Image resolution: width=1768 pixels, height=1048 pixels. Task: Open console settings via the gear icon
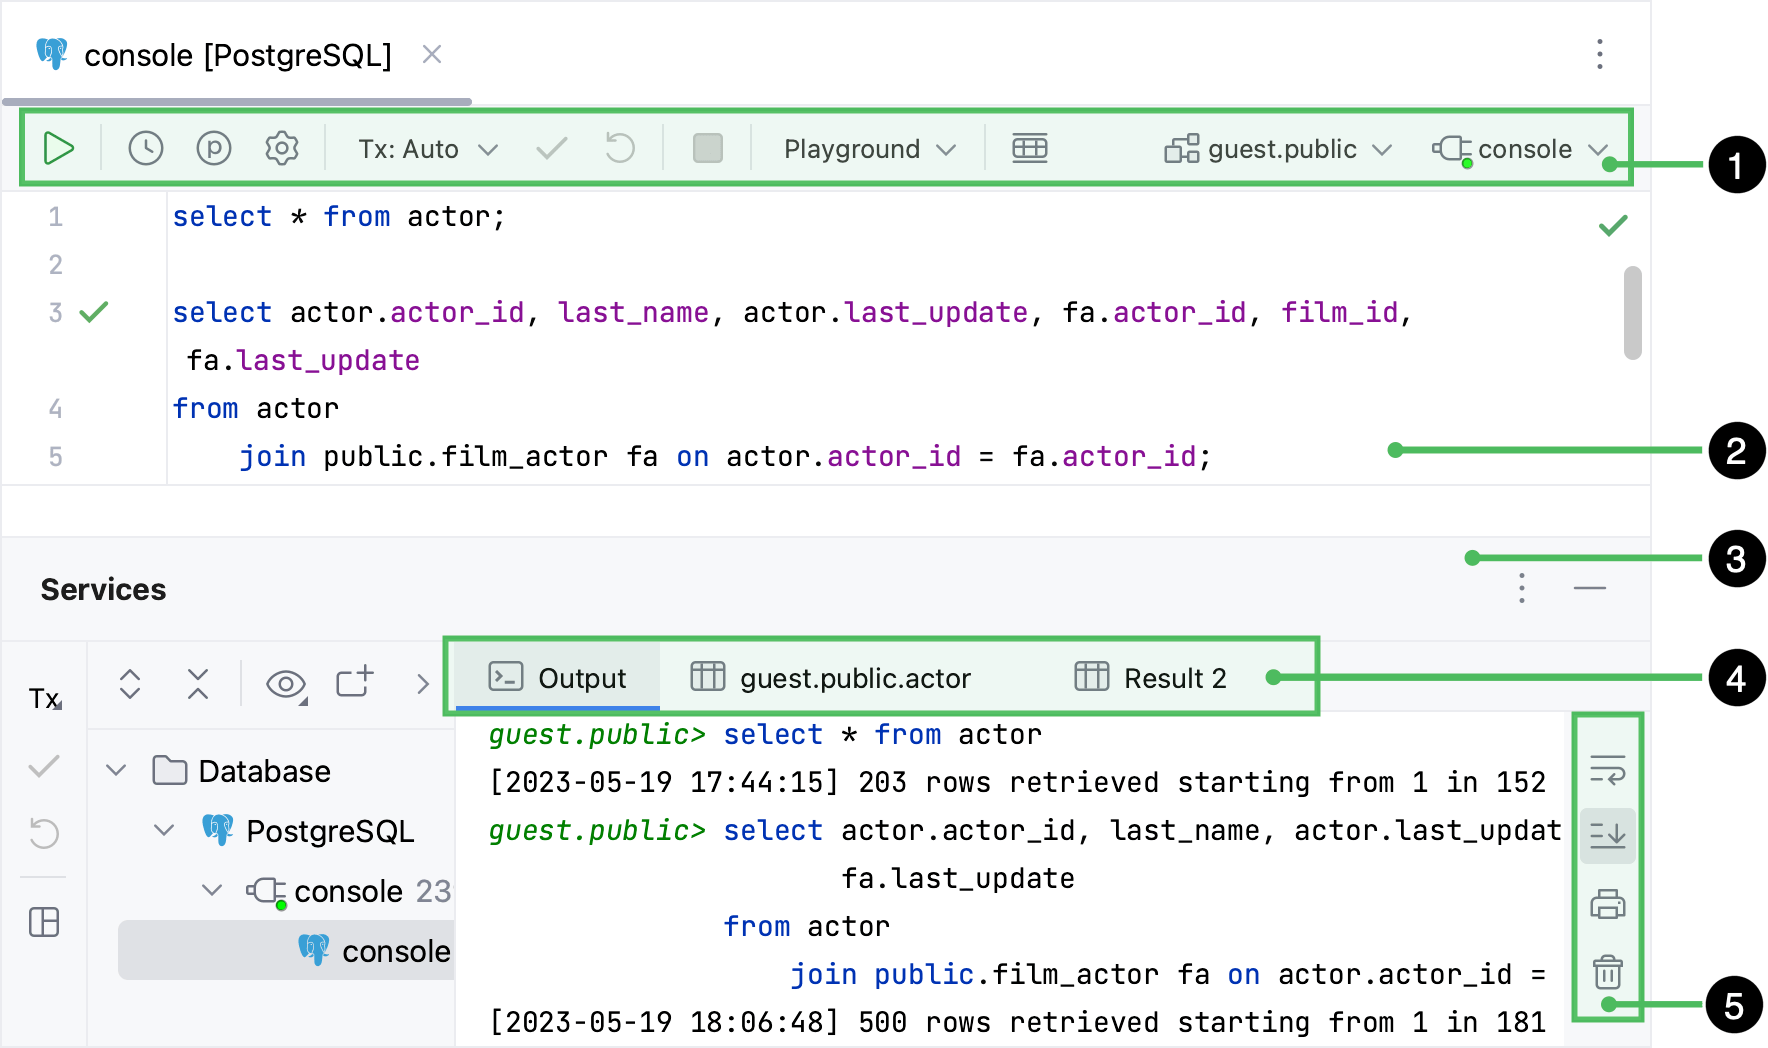tap(281, 148)
